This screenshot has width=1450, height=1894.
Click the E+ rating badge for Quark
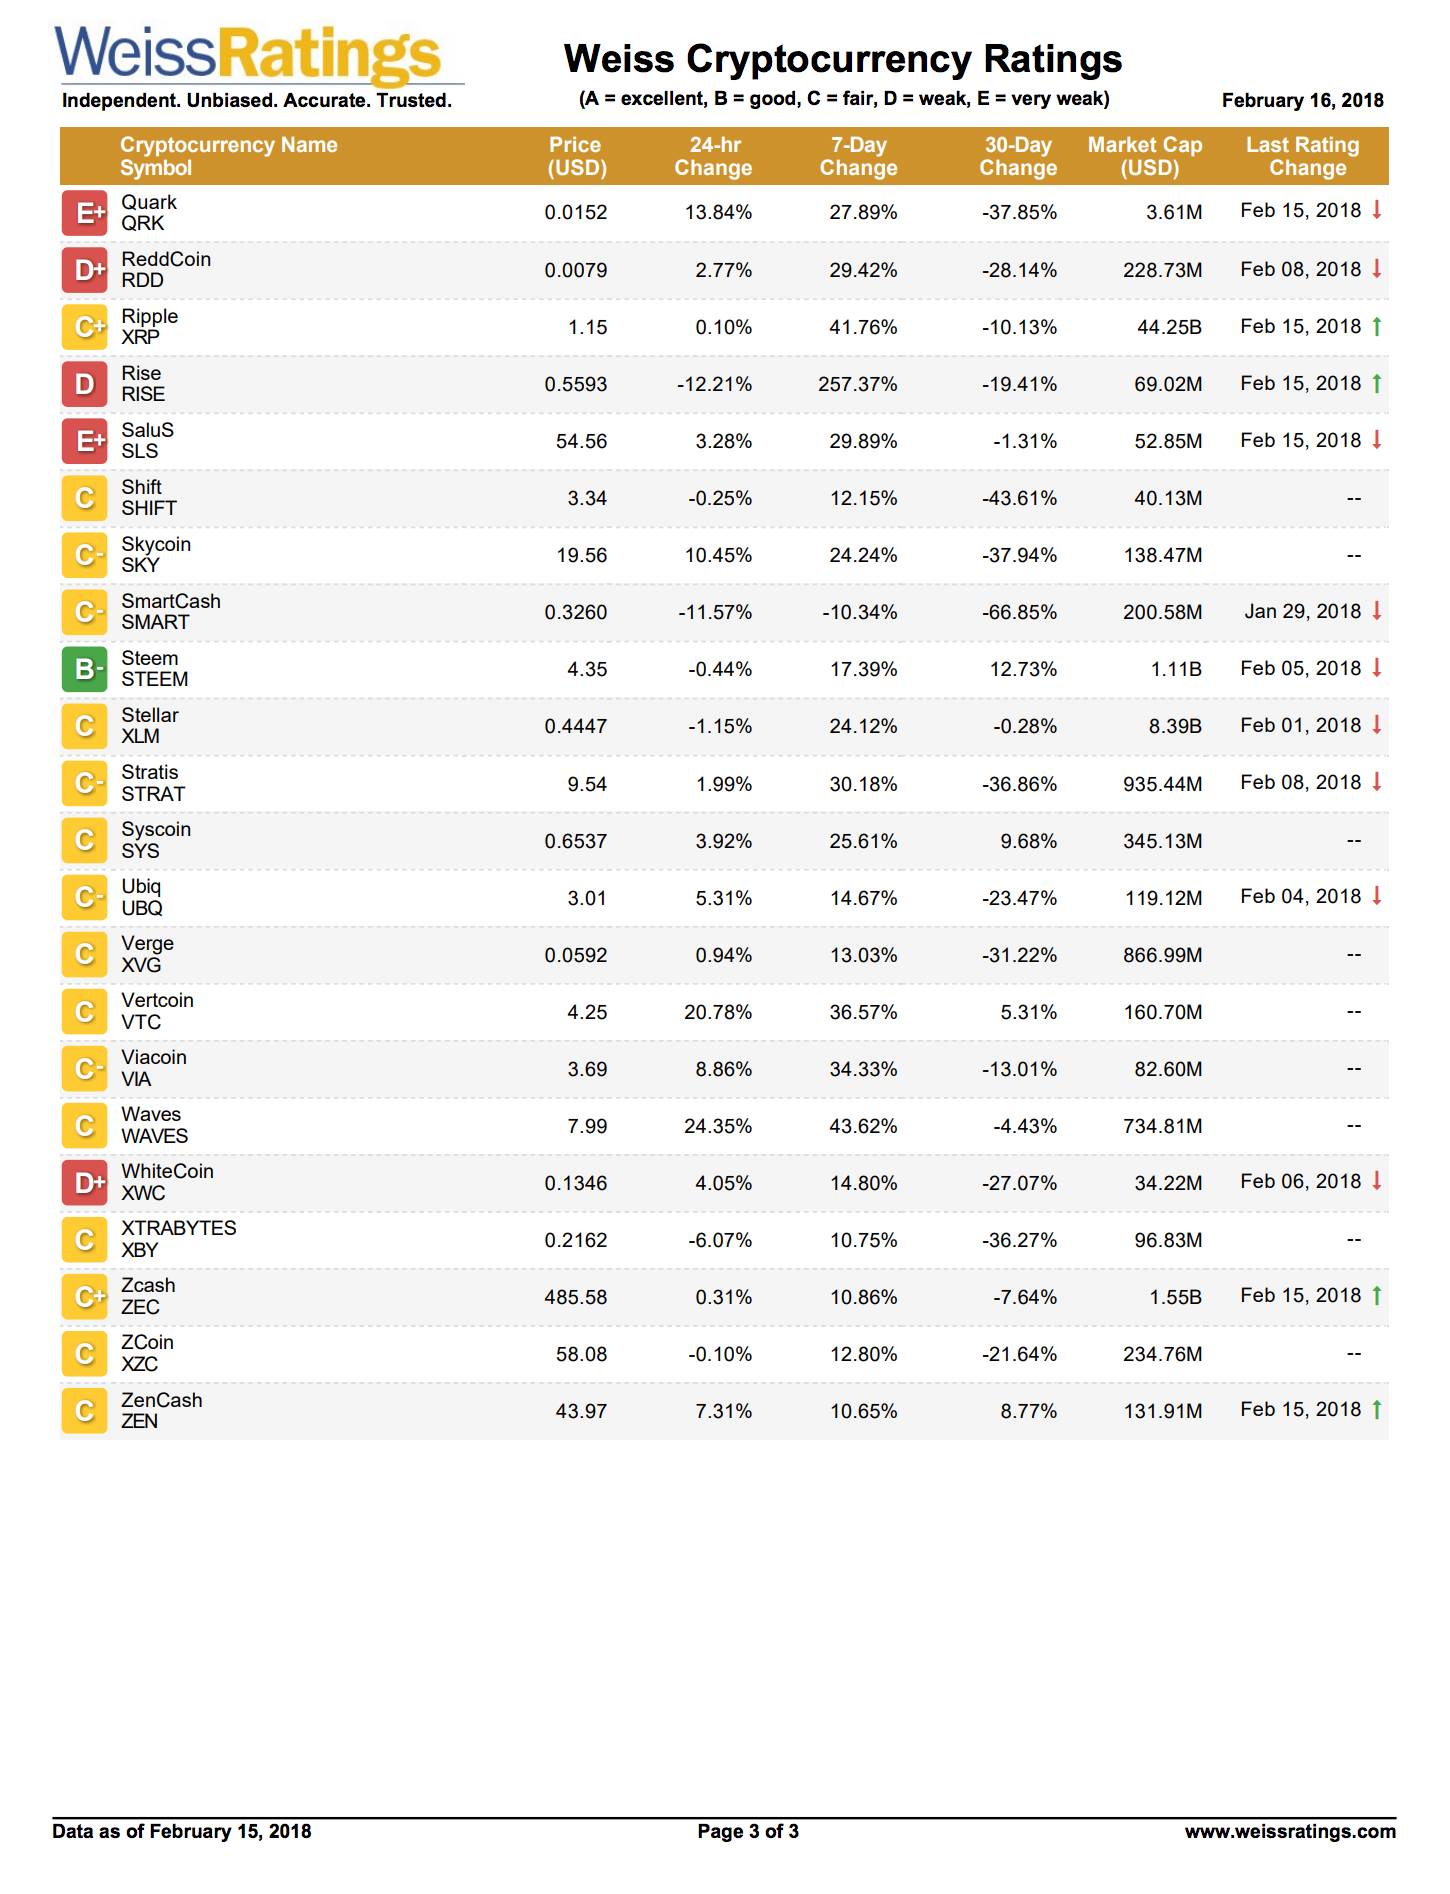pyautogui.click(x=85, y=213)
